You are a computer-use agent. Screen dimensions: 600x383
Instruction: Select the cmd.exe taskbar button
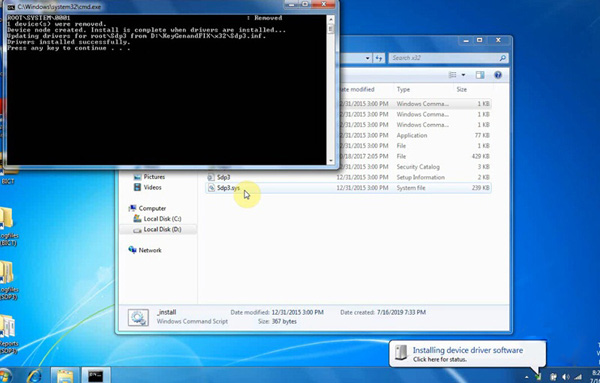(x=96, y=376)
